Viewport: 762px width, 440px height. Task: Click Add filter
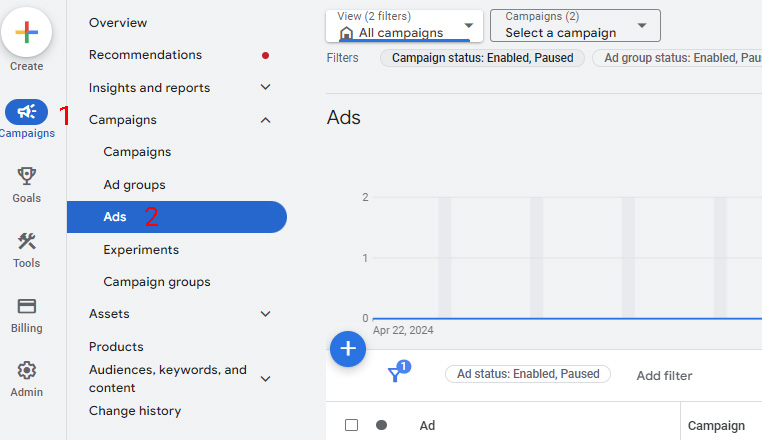click(x=664, y=375)
